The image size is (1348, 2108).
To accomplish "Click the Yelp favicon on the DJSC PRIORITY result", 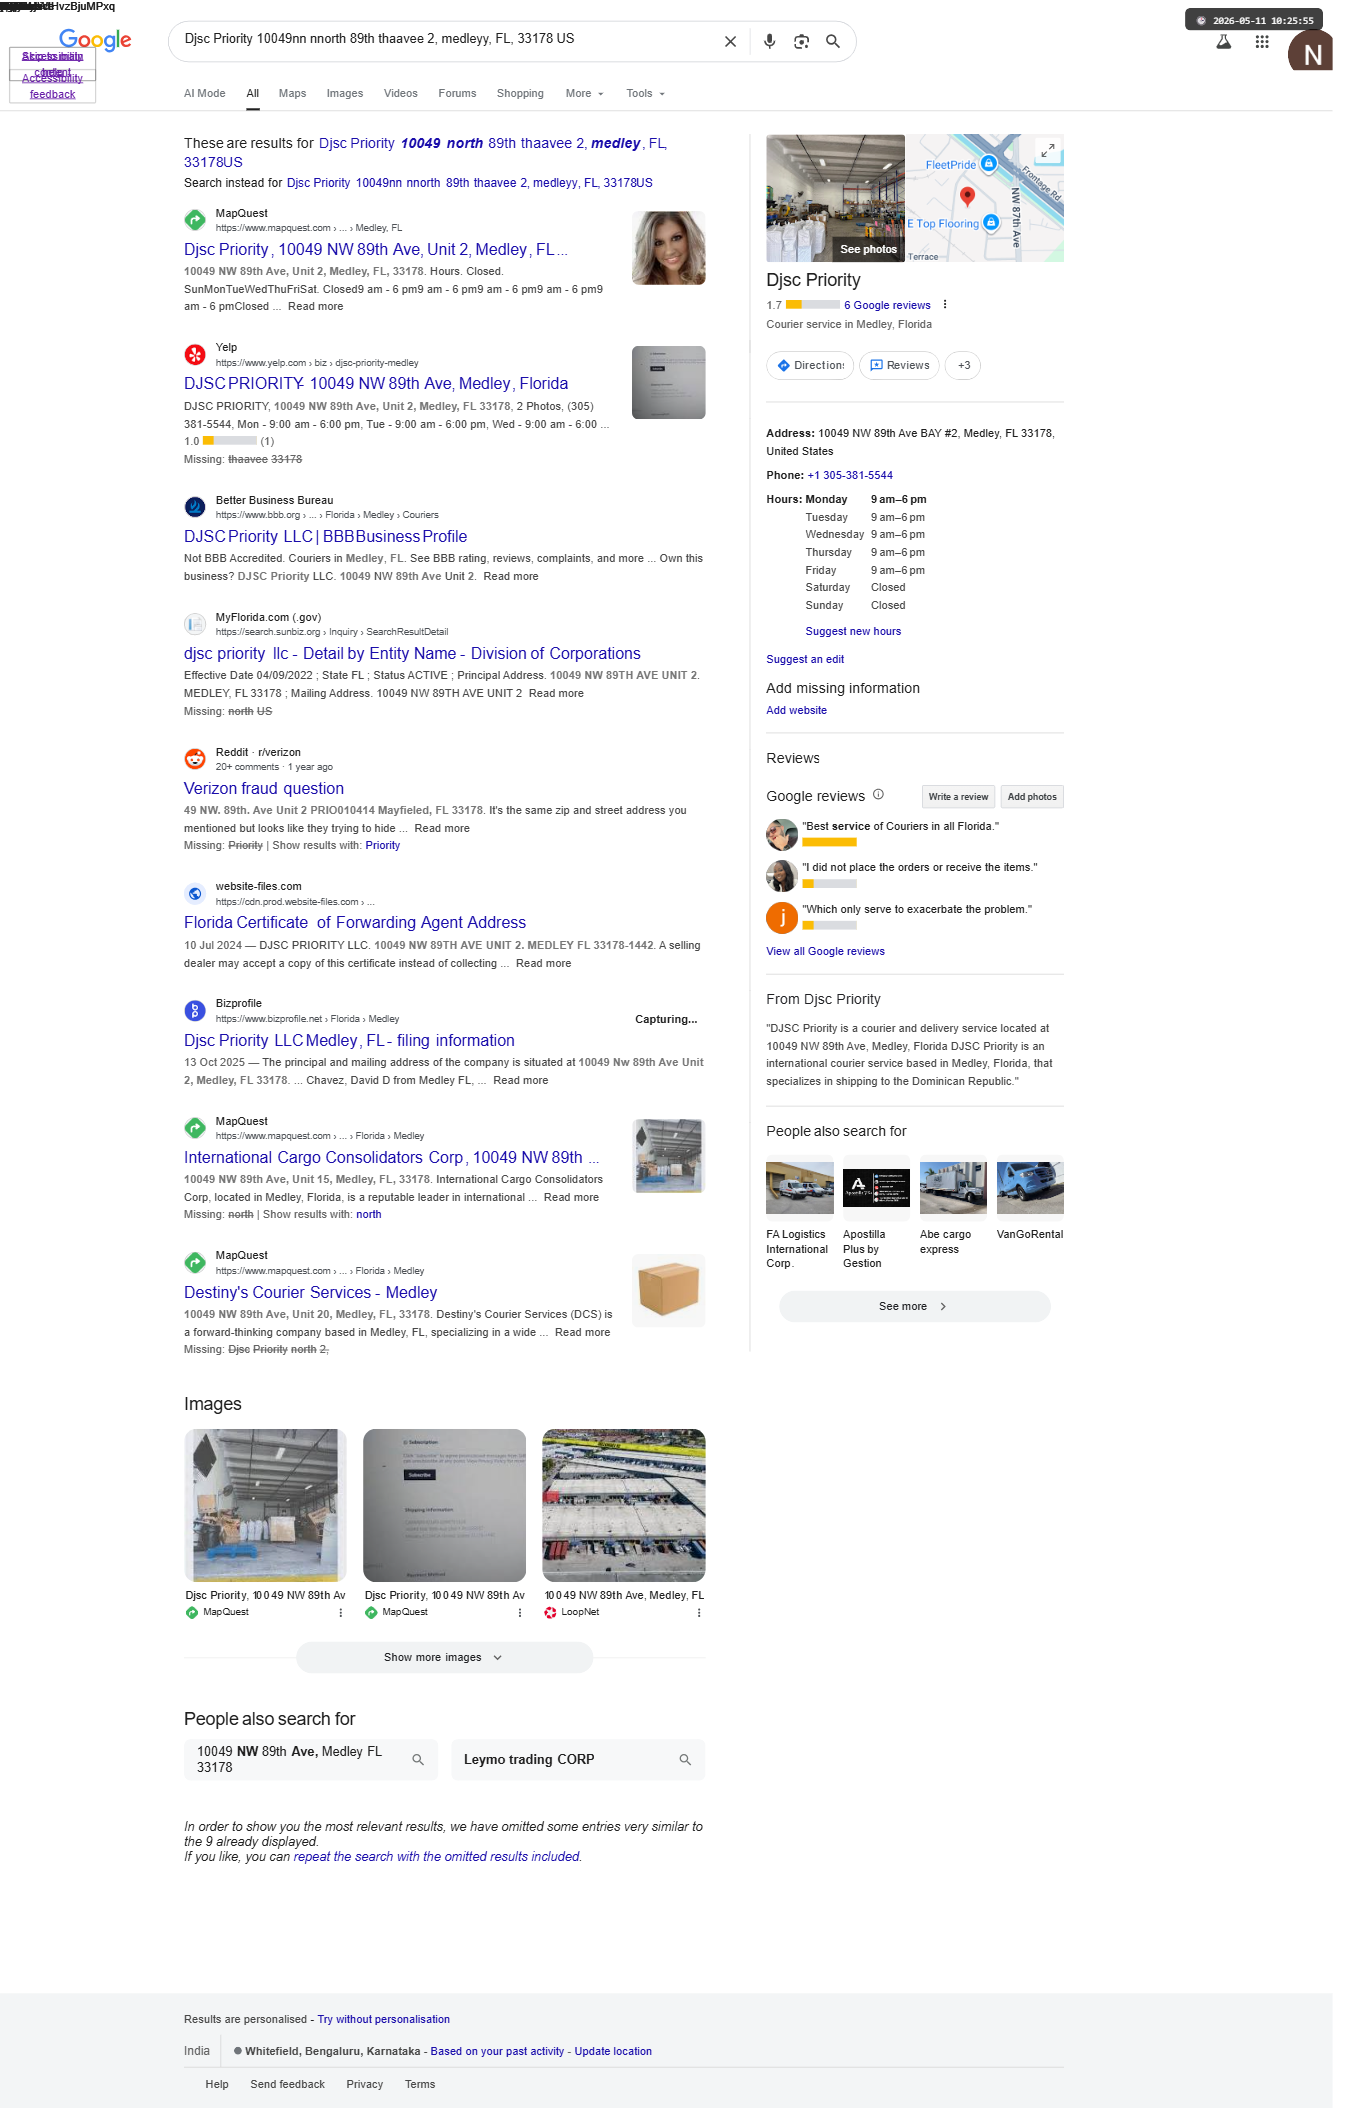I will click(195, 354).
